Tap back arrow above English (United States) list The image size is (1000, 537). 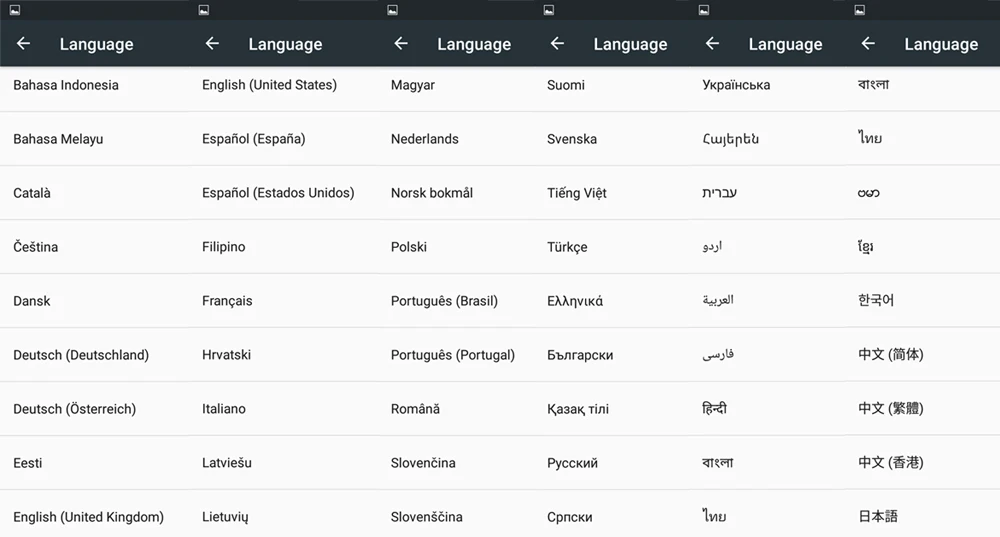212,43
